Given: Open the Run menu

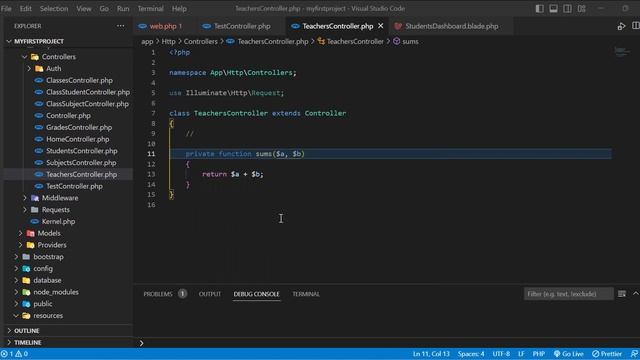Looking at the screenshot, I should 123,9.
